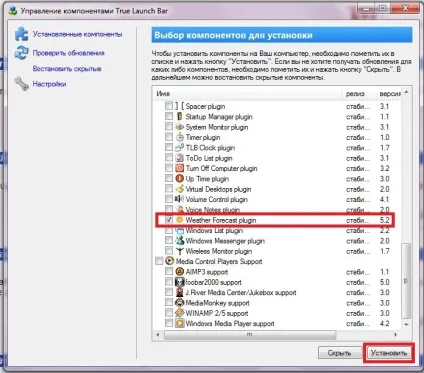The image size is (424, 373).
Task: Select the System Monitor plugin icon
Action: coord(179,127)
